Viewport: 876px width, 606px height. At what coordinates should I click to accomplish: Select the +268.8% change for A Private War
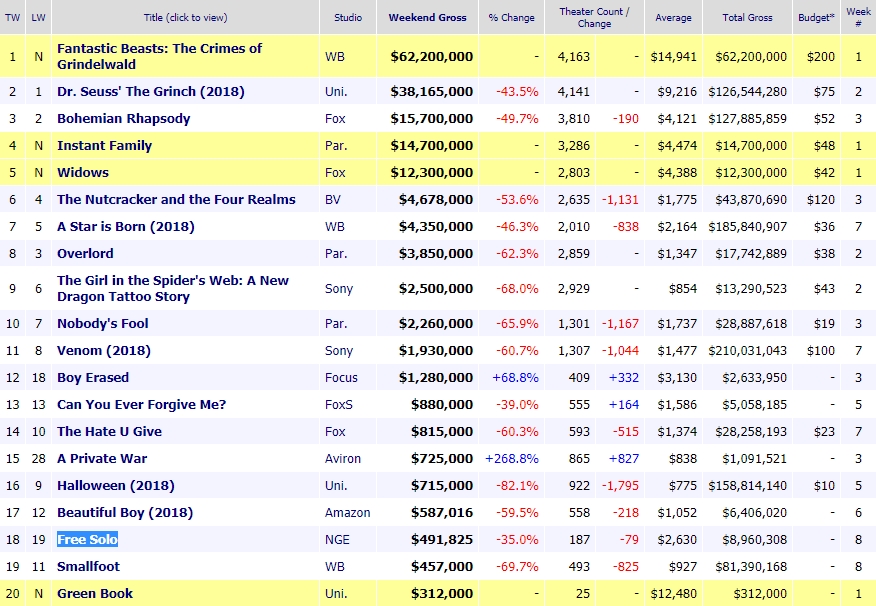(x=512, y=459)
